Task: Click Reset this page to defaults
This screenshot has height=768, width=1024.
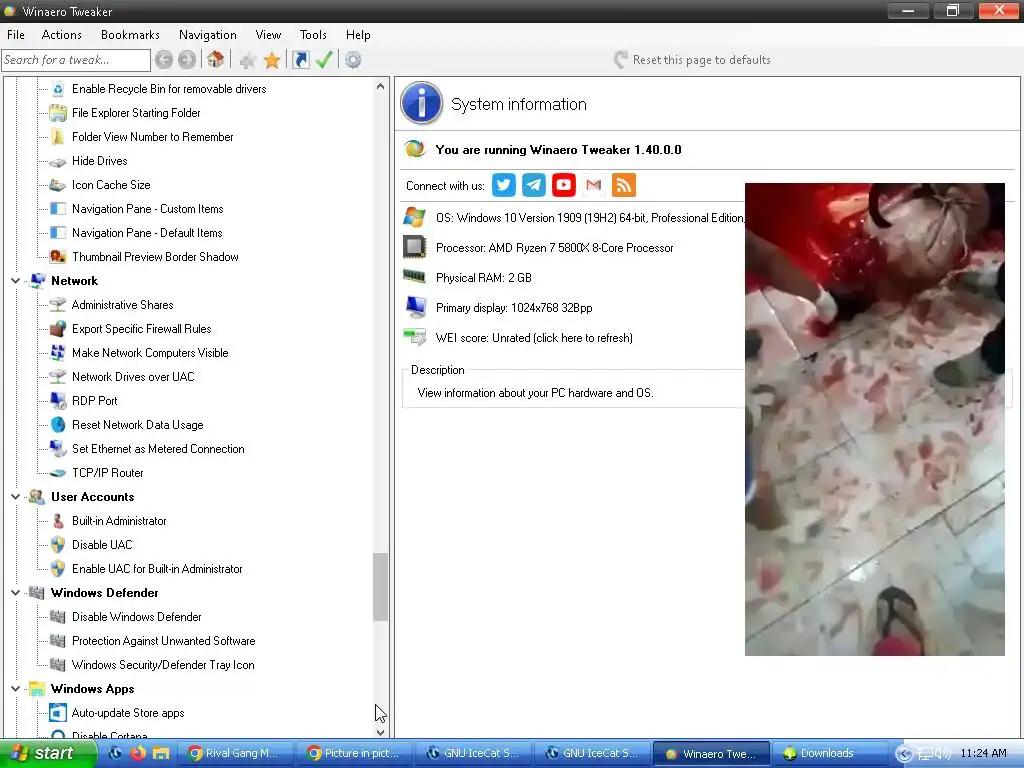Action: coord(692,60)
